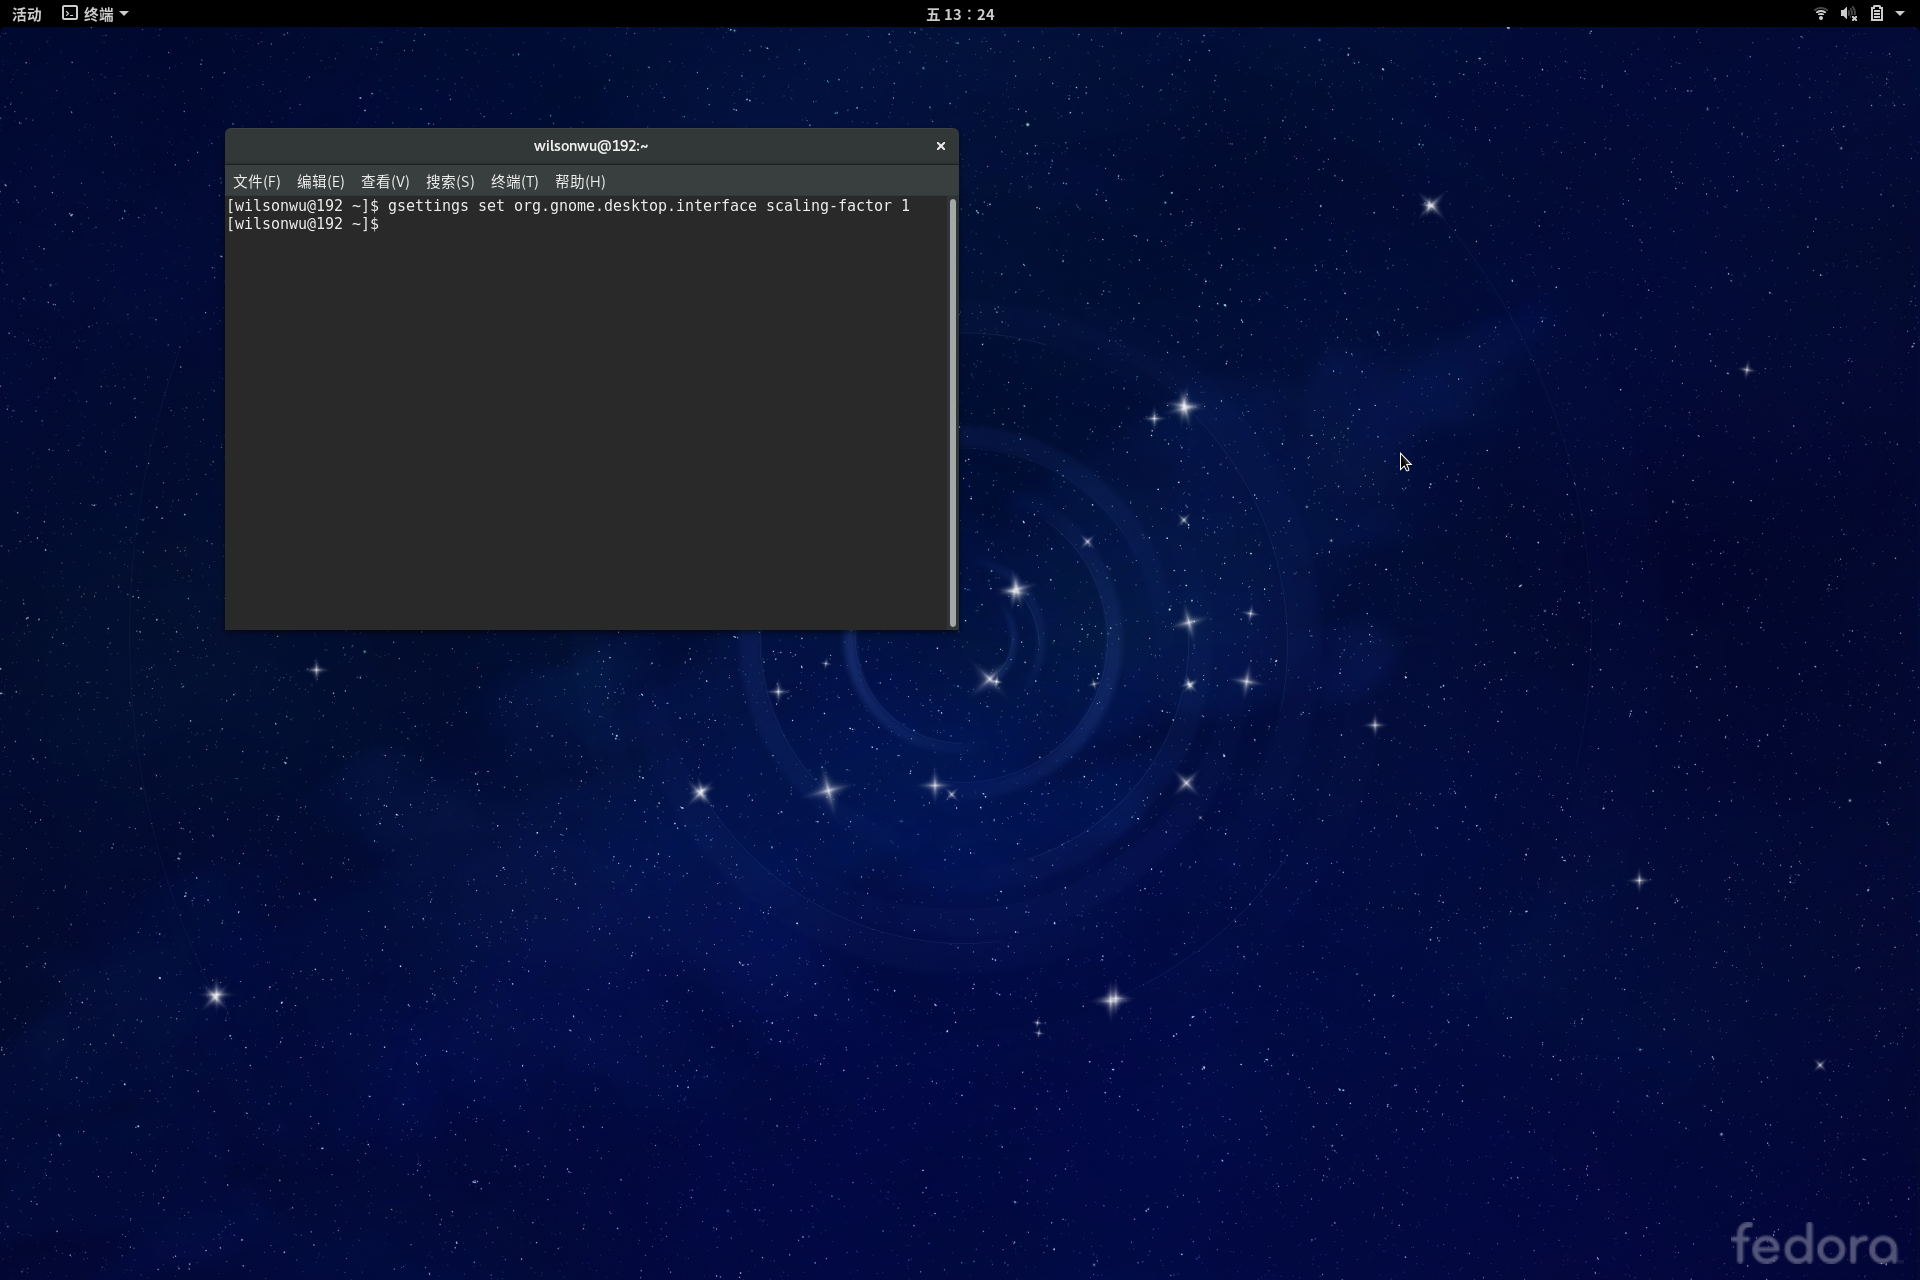The width and height of the screenshot is (1920, 1280).
Task: Open the 搜索(S) menu
Action: [450, 182]
